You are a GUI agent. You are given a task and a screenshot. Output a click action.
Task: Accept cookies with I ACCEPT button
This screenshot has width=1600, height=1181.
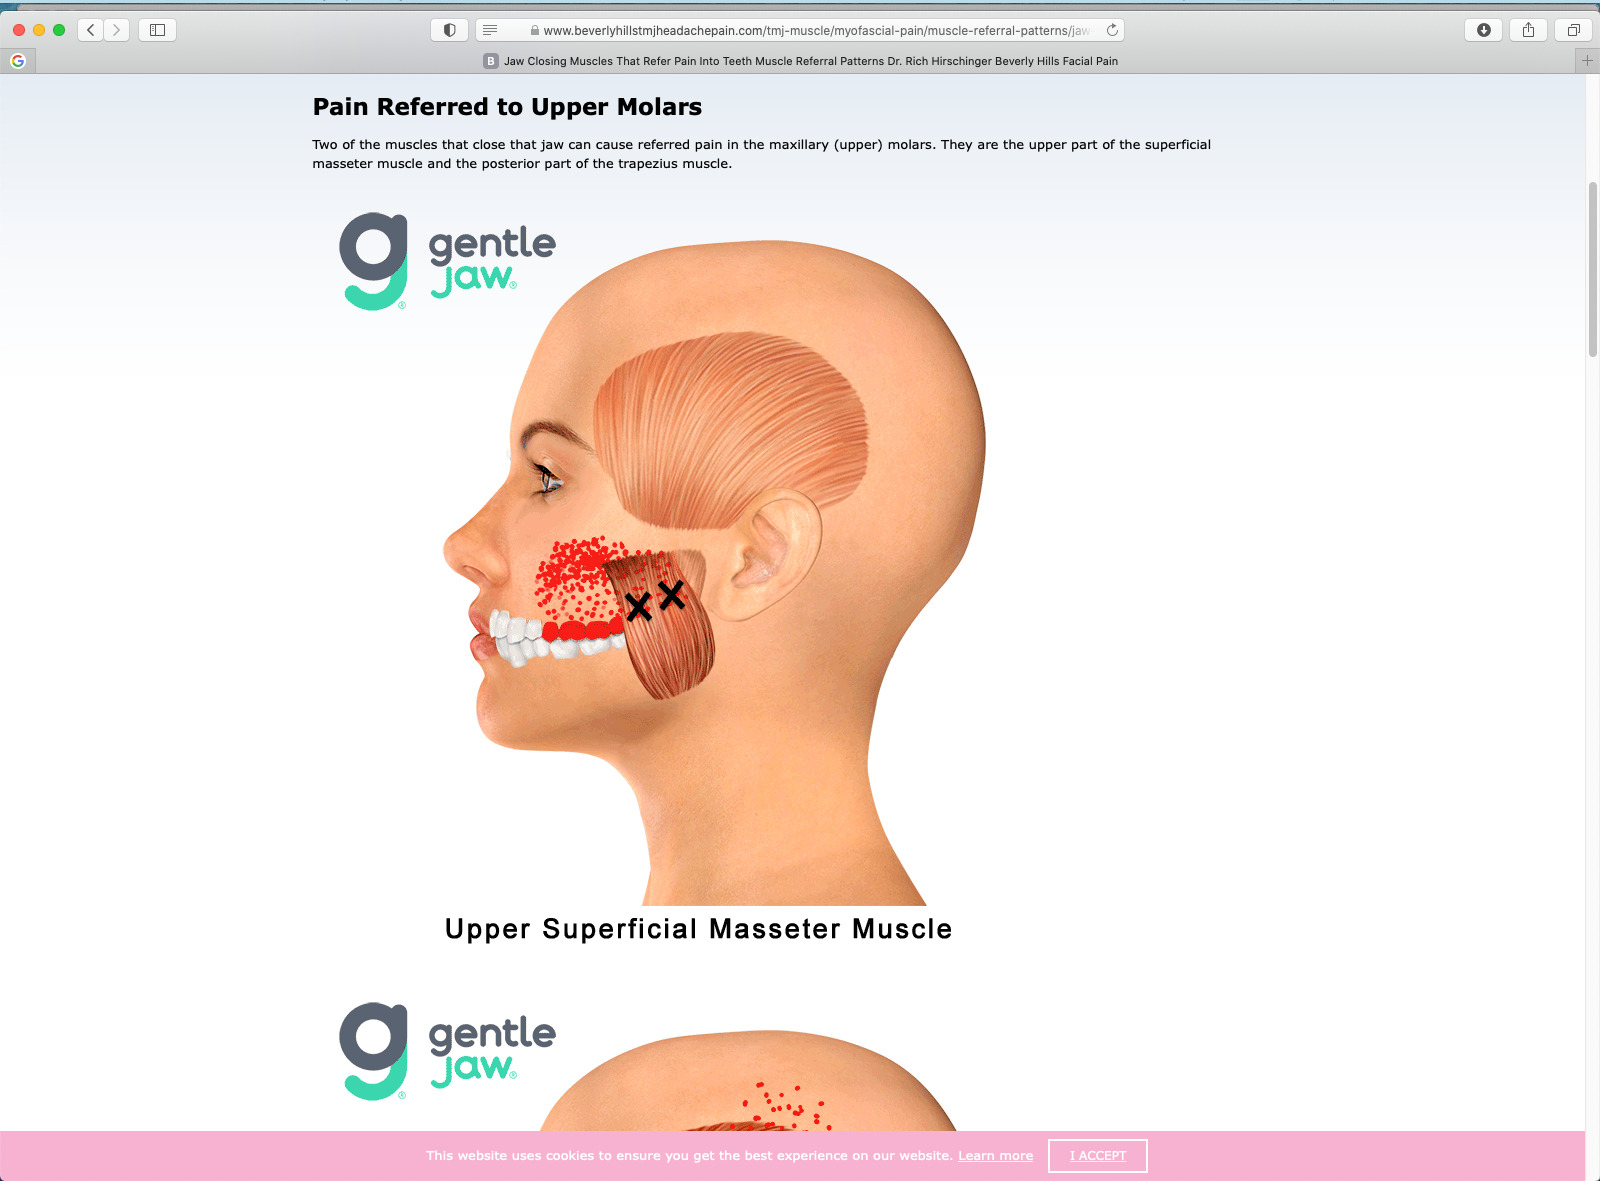(x=1098, y=1156)
